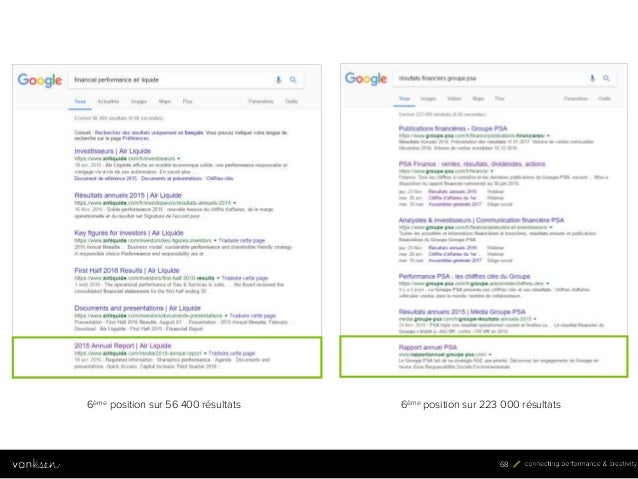Click the magnifier icon in the Air Liquide search box
Viewport: 638px width, 479px height.
click(293, 80)
